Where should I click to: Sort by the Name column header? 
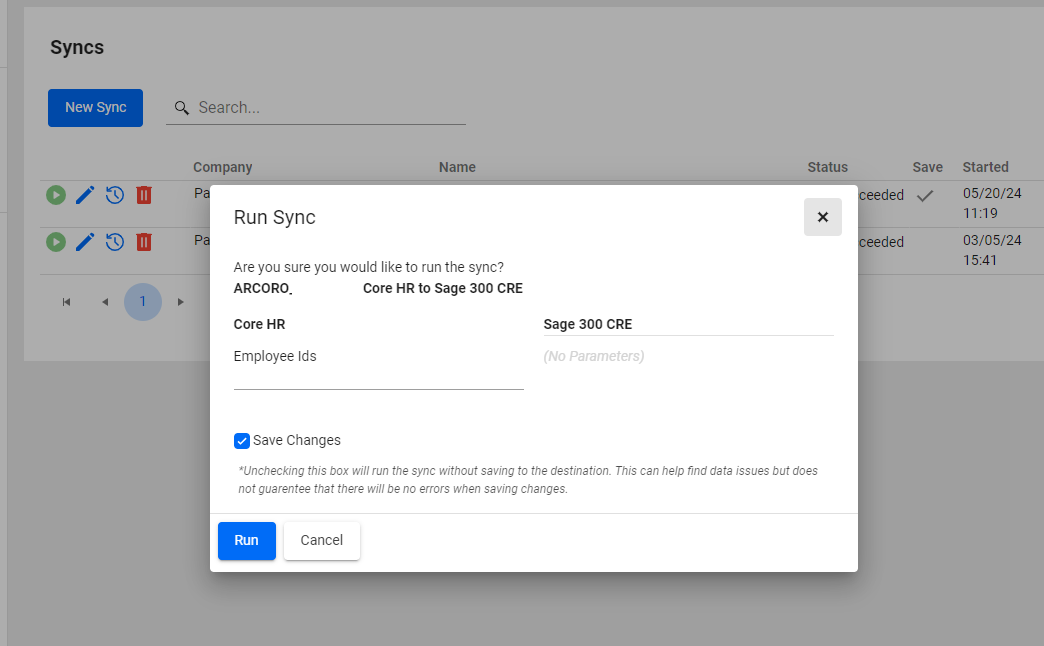[457, 167]
